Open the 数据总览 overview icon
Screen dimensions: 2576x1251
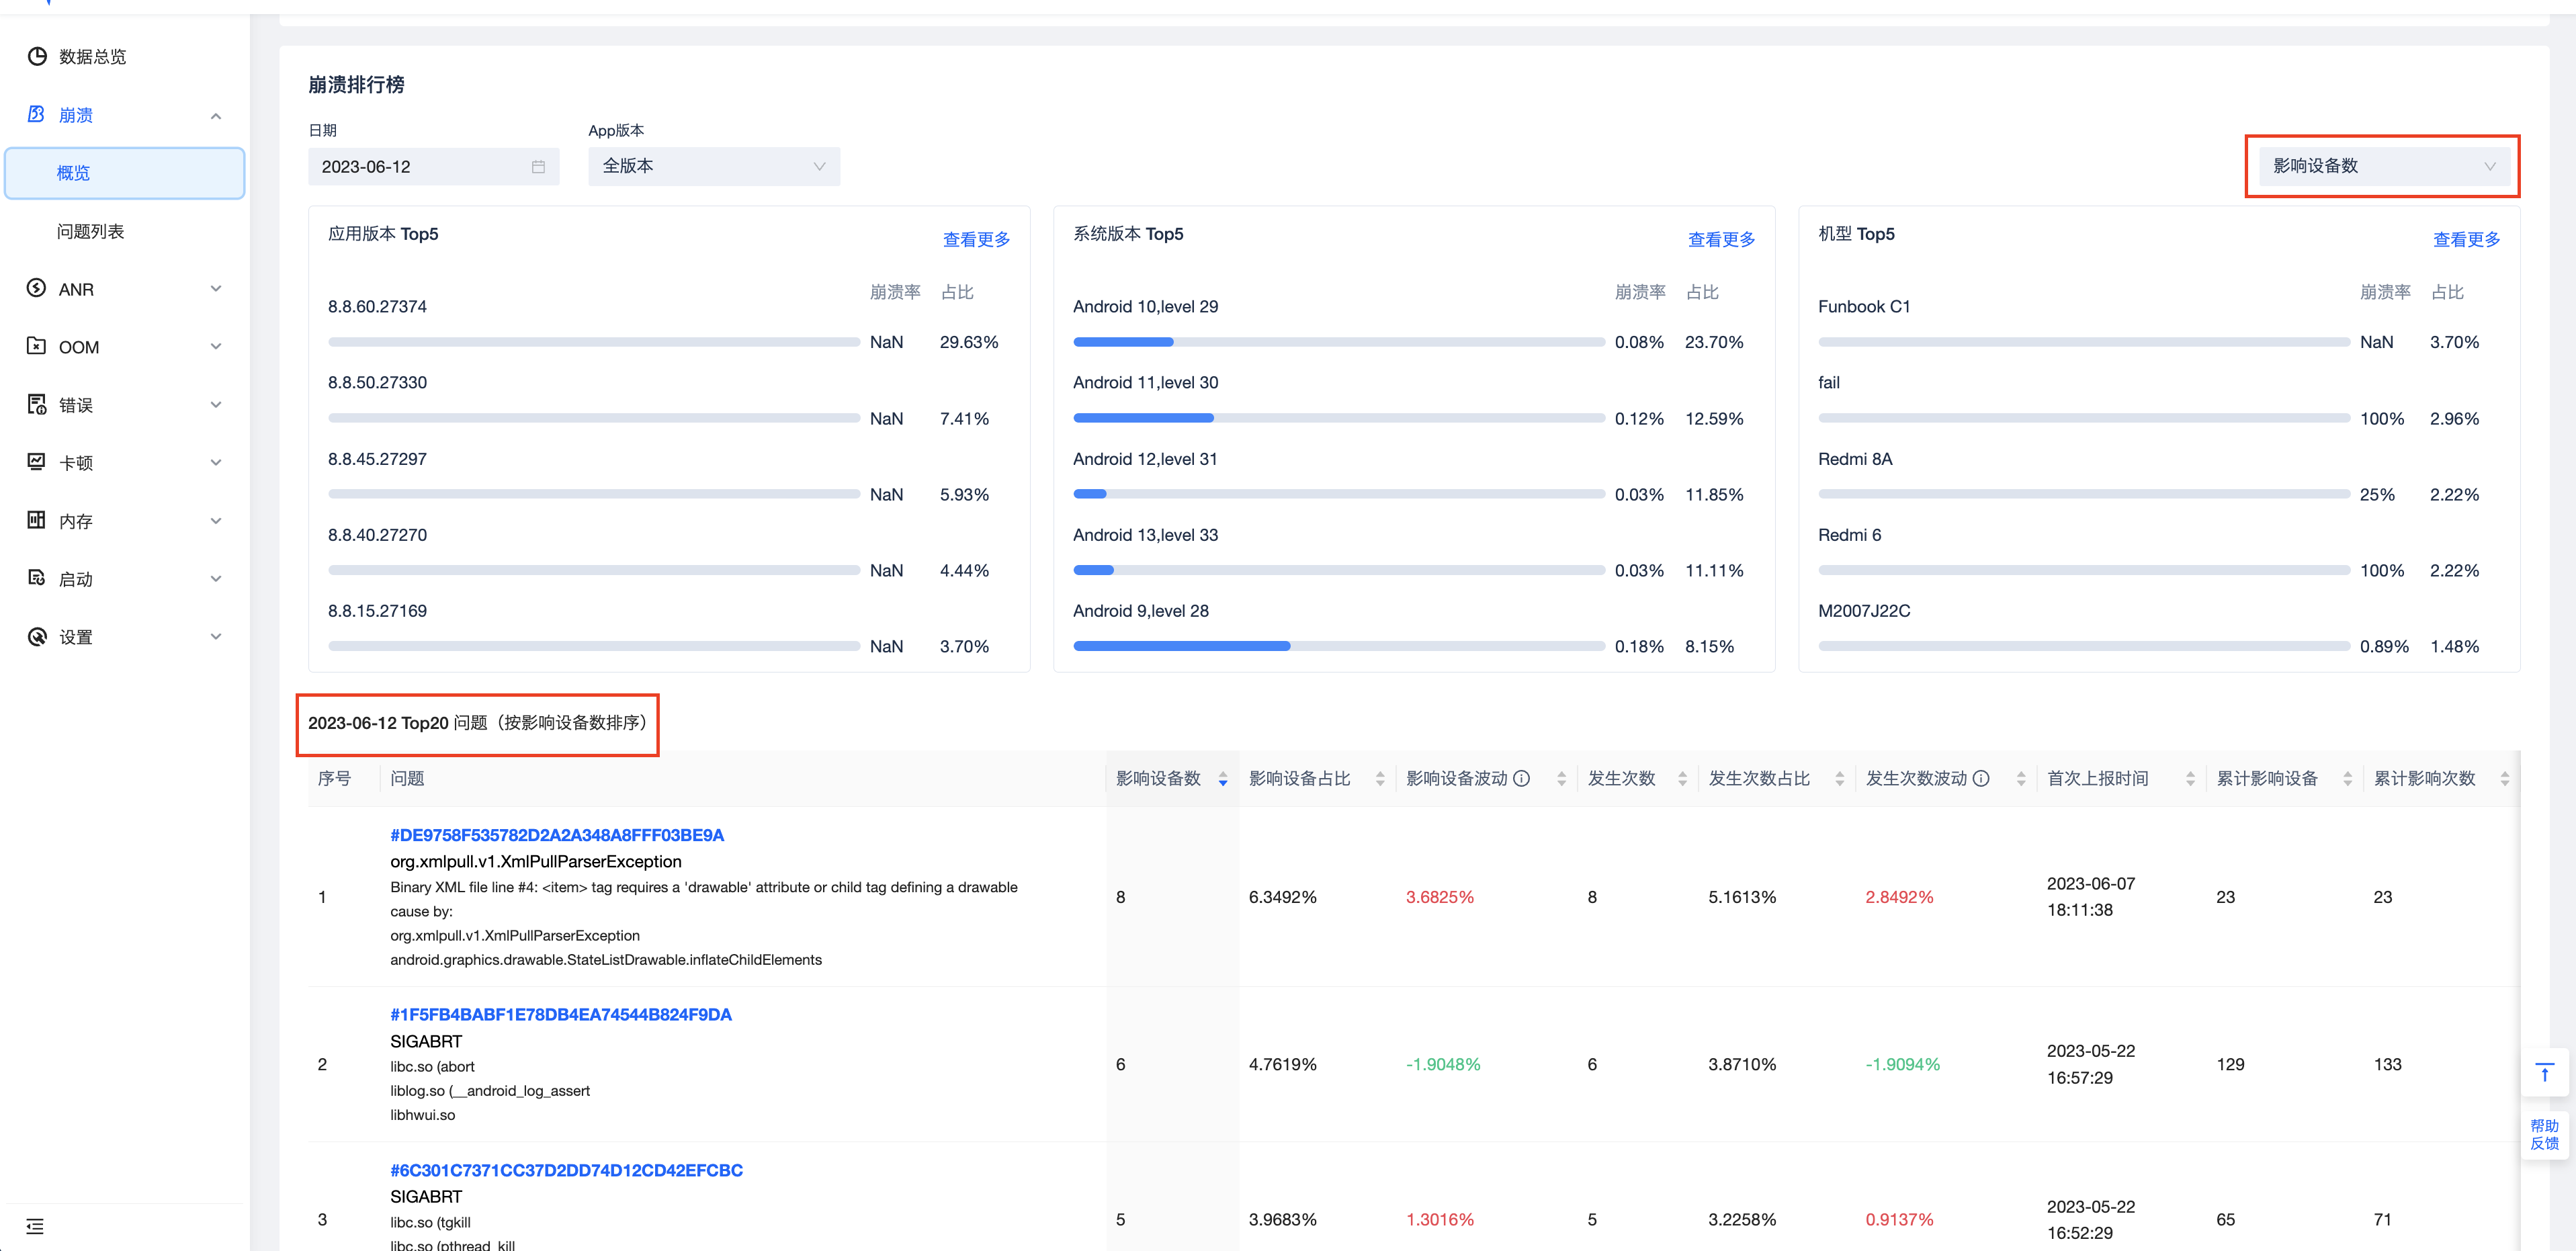click(x=37, y=56)
